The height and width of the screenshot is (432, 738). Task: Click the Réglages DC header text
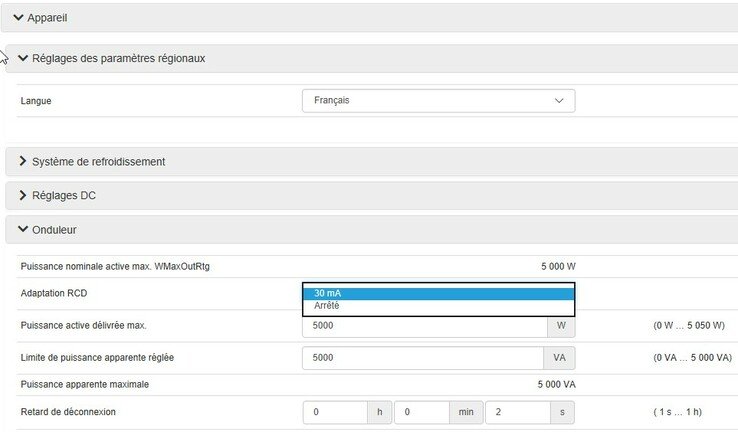63,195
